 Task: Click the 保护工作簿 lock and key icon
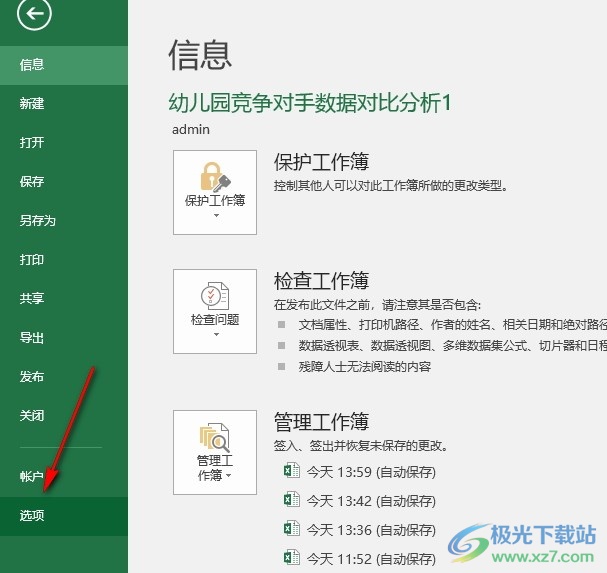click(215, 177)
